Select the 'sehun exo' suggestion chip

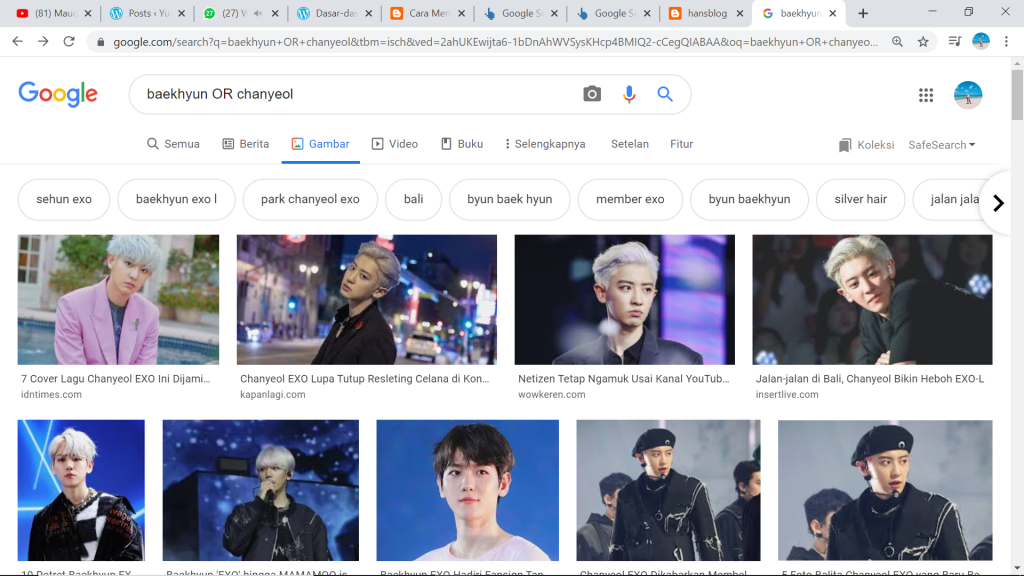[x=64, y=199]
